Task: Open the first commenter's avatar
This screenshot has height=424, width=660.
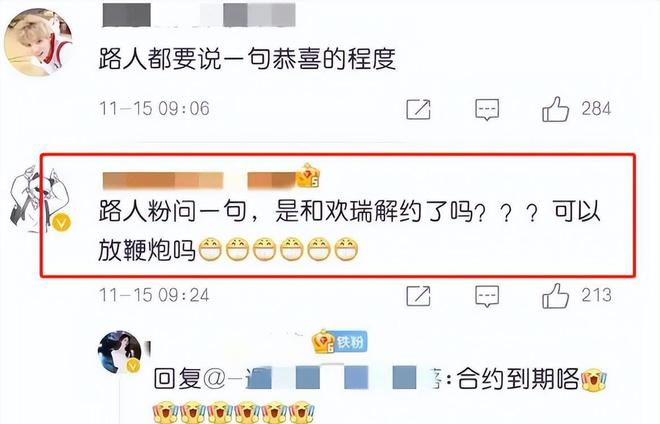Action: pos(38,42)
